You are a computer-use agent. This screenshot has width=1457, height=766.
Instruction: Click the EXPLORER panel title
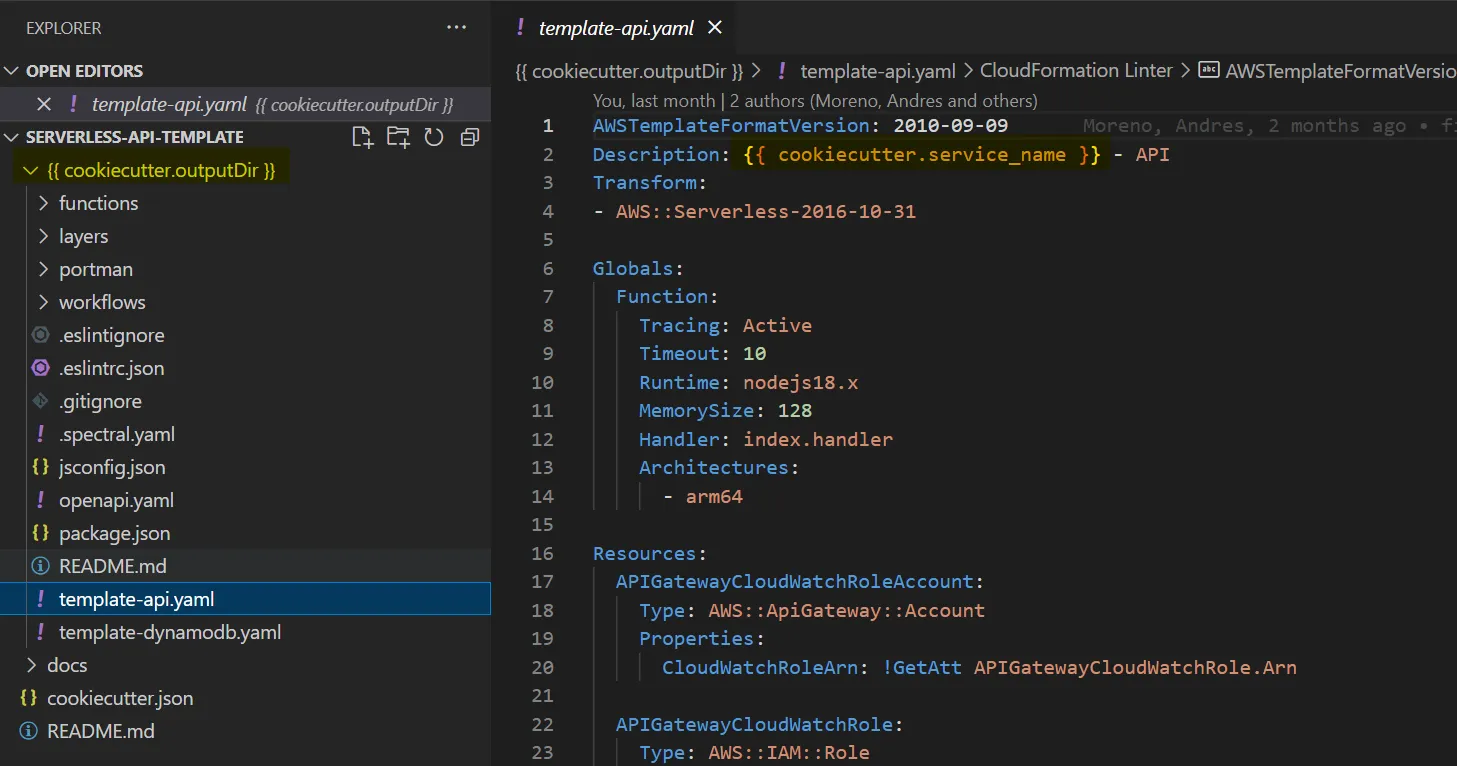point(64,28)
